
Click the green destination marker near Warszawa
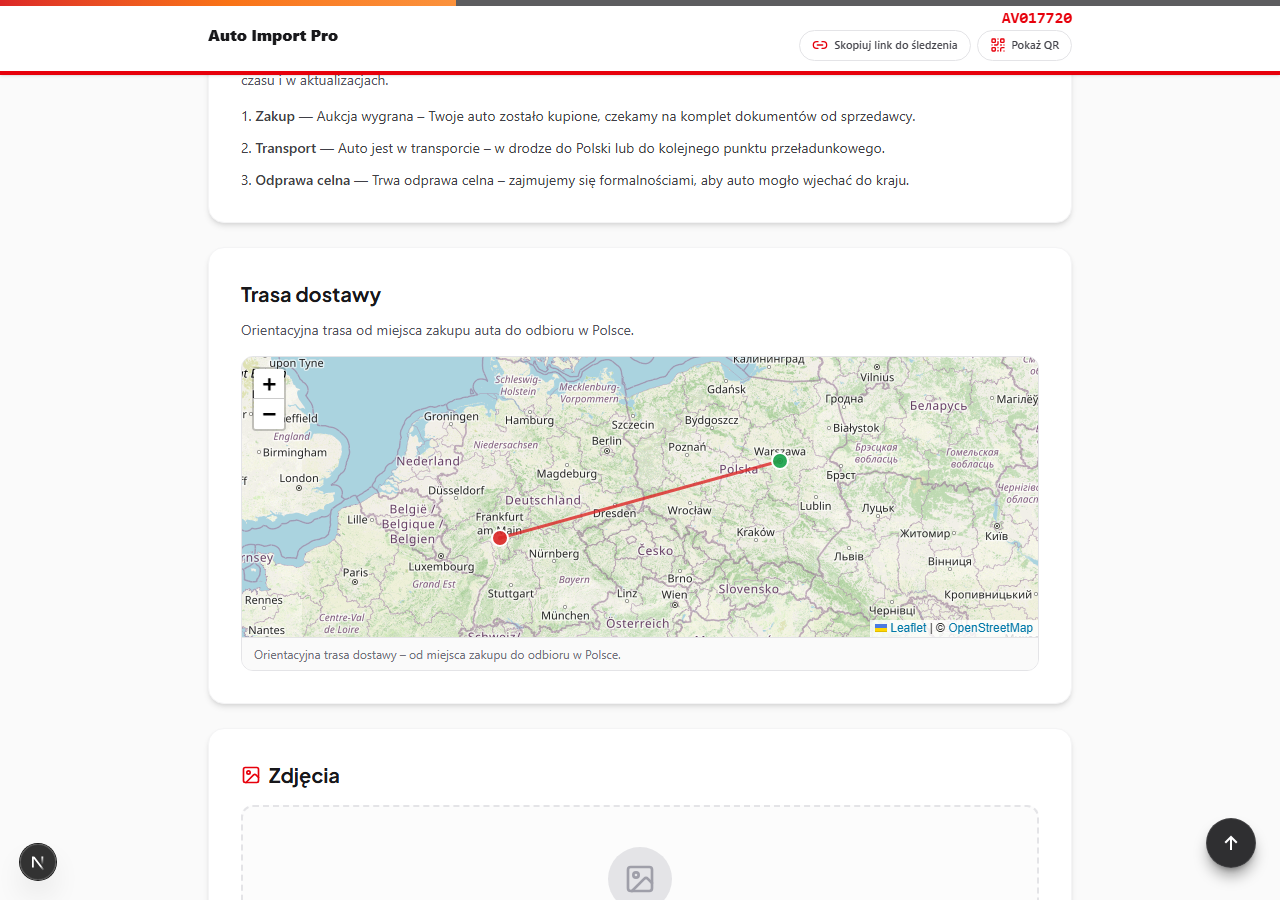(x=780, y=461)
